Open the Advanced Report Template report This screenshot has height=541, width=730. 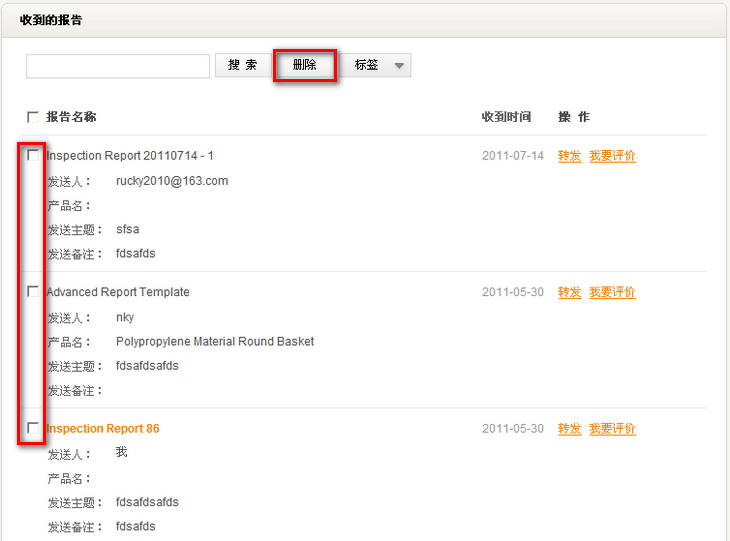click(x=118, y=292)
